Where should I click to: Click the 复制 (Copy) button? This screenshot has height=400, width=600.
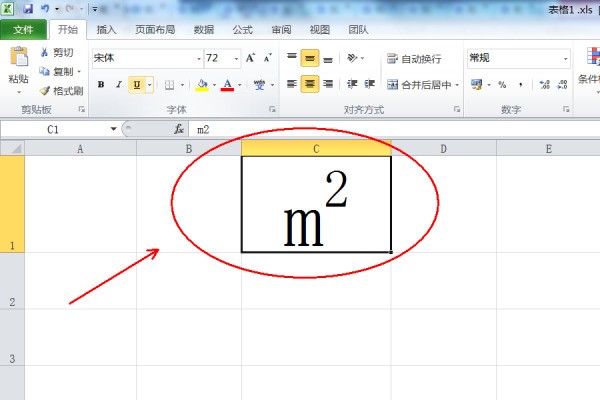(57, 72)
